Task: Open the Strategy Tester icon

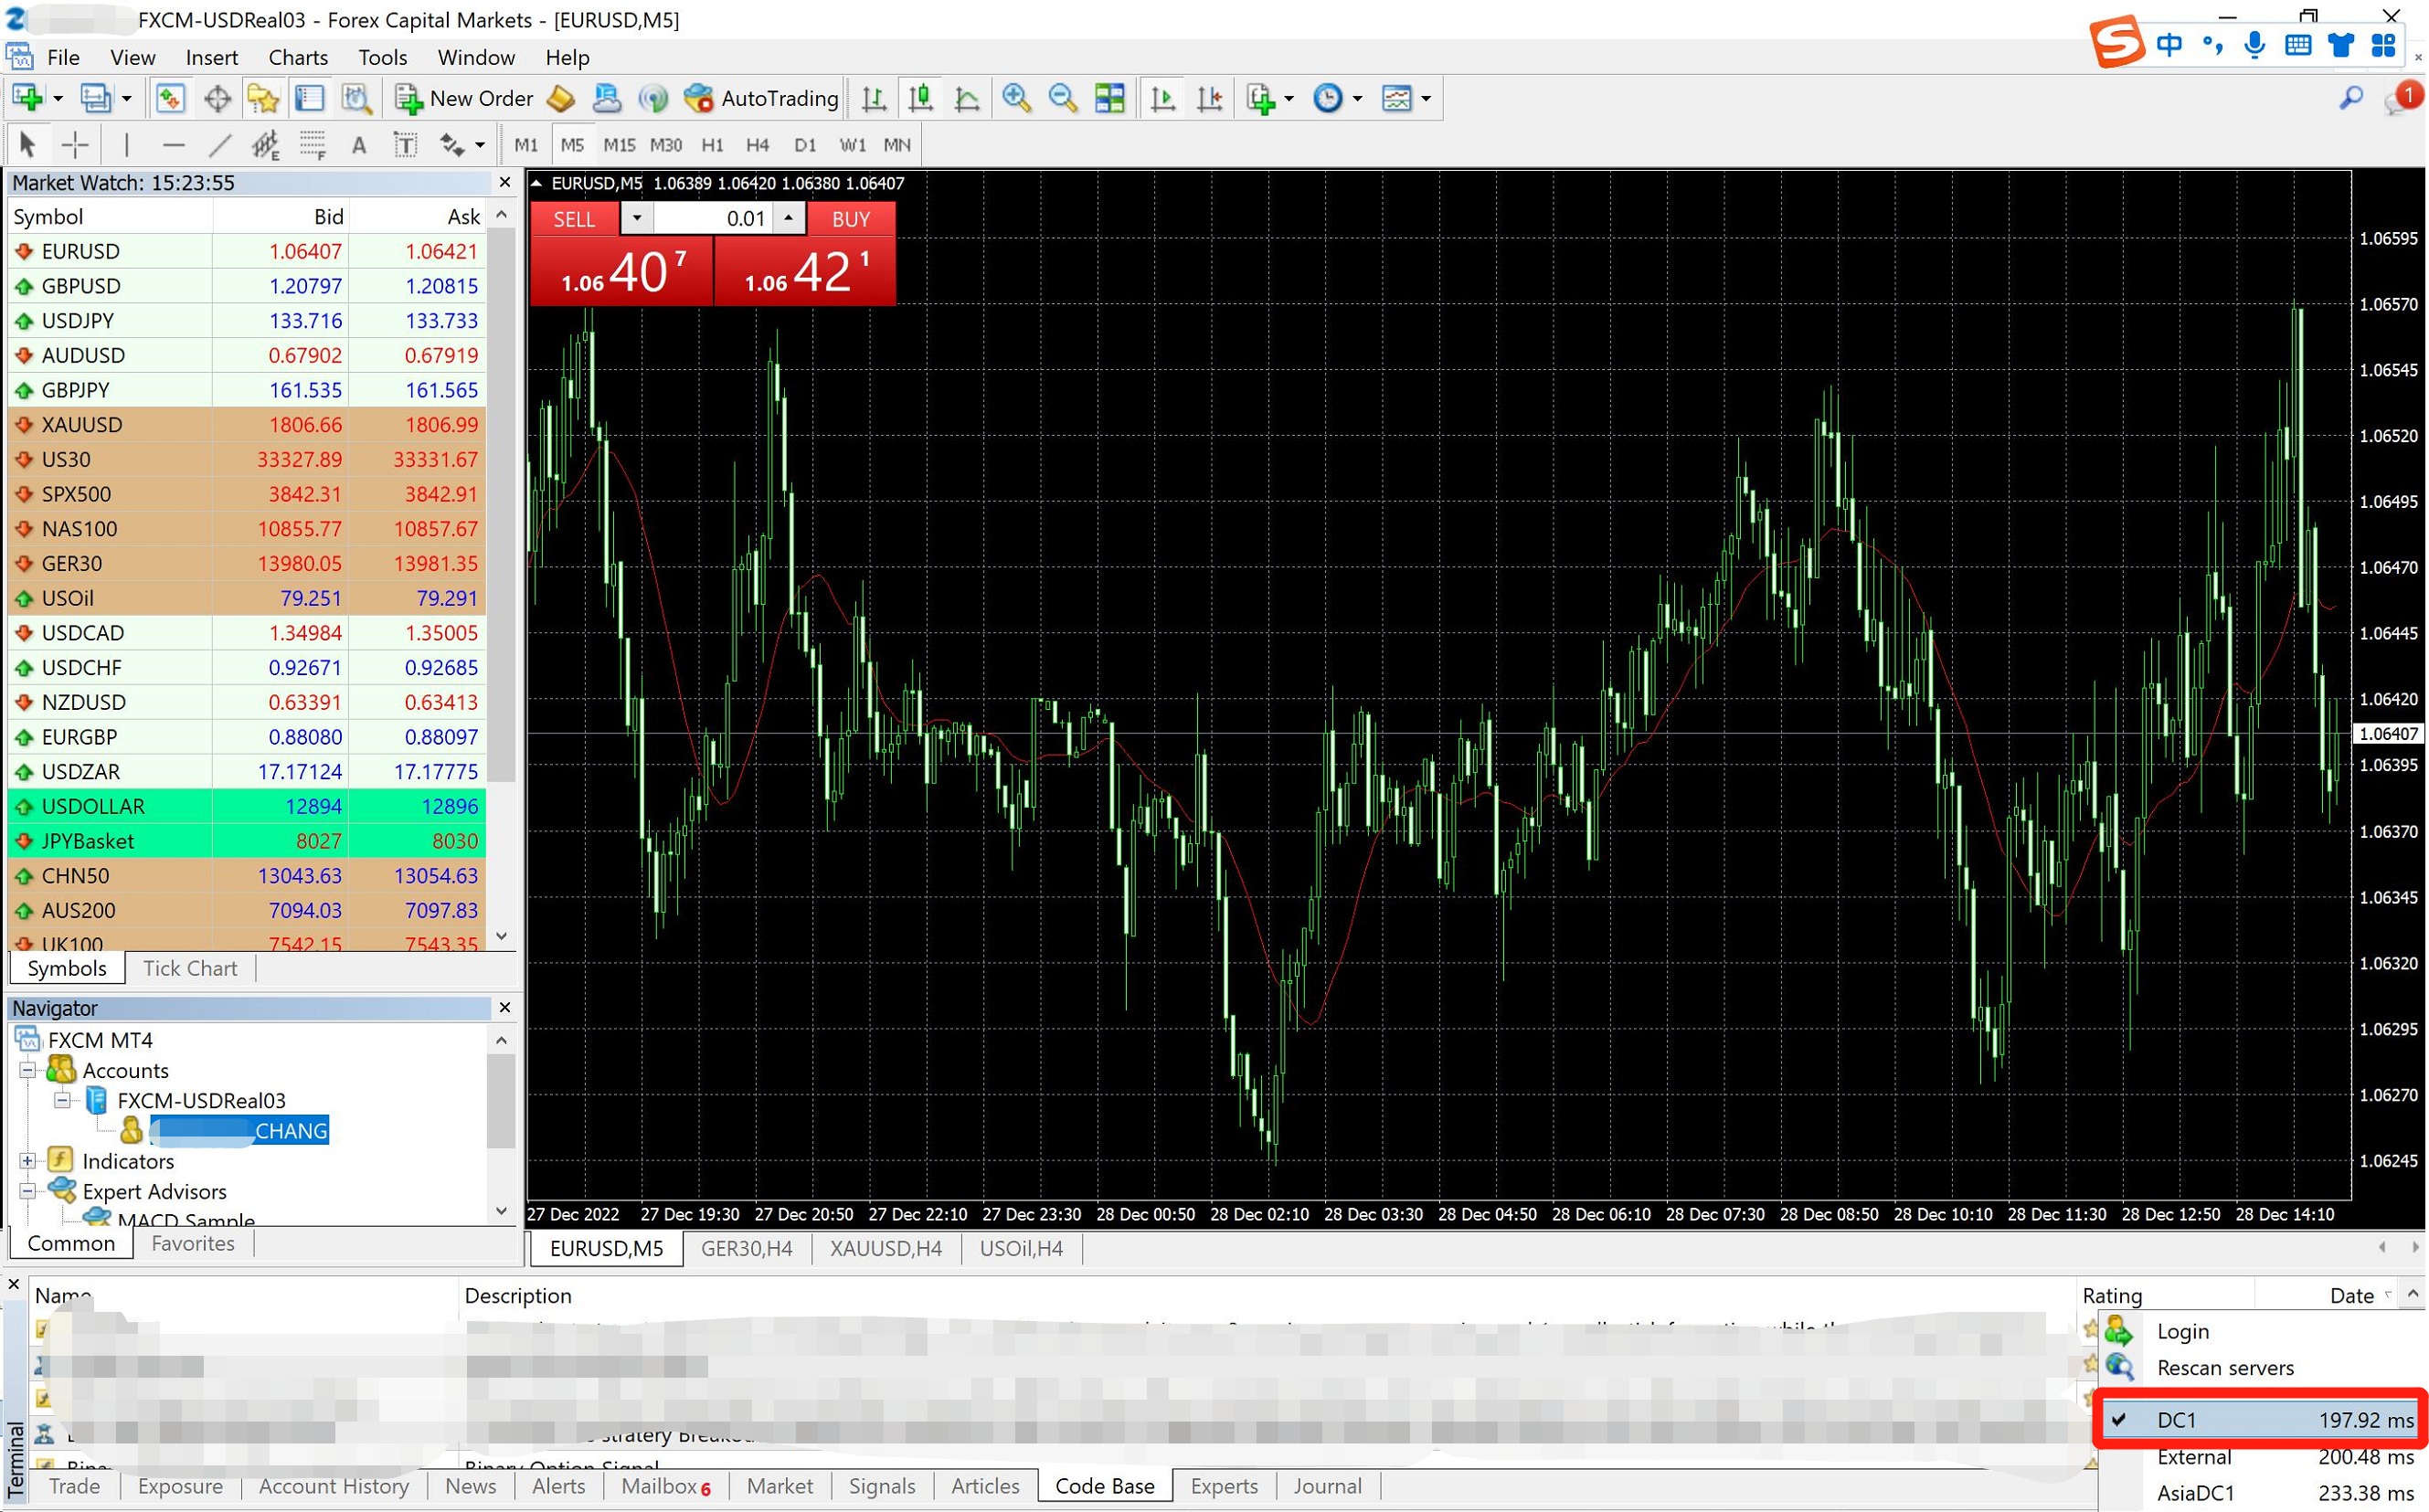Action: click(356, 98)
